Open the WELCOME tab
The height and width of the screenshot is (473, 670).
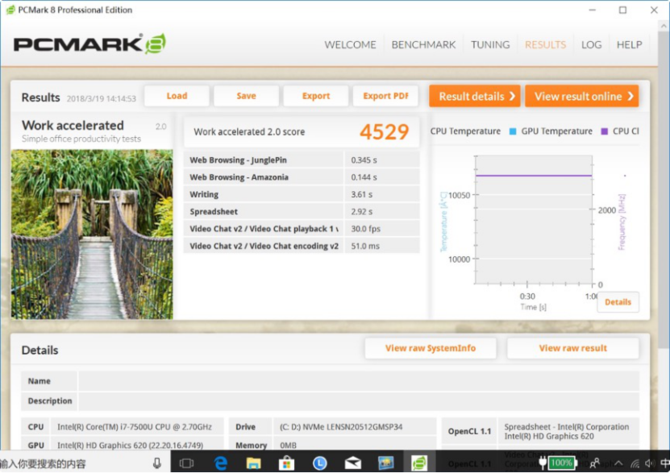350,44
